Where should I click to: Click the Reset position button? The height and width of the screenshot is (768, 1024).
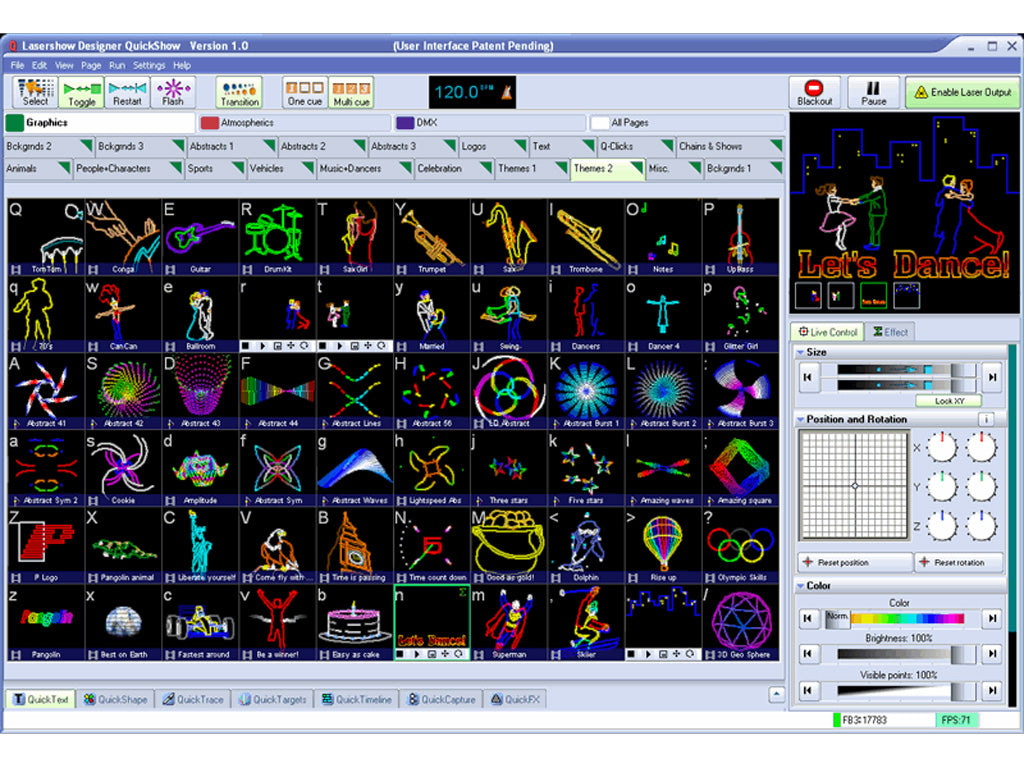855,563
